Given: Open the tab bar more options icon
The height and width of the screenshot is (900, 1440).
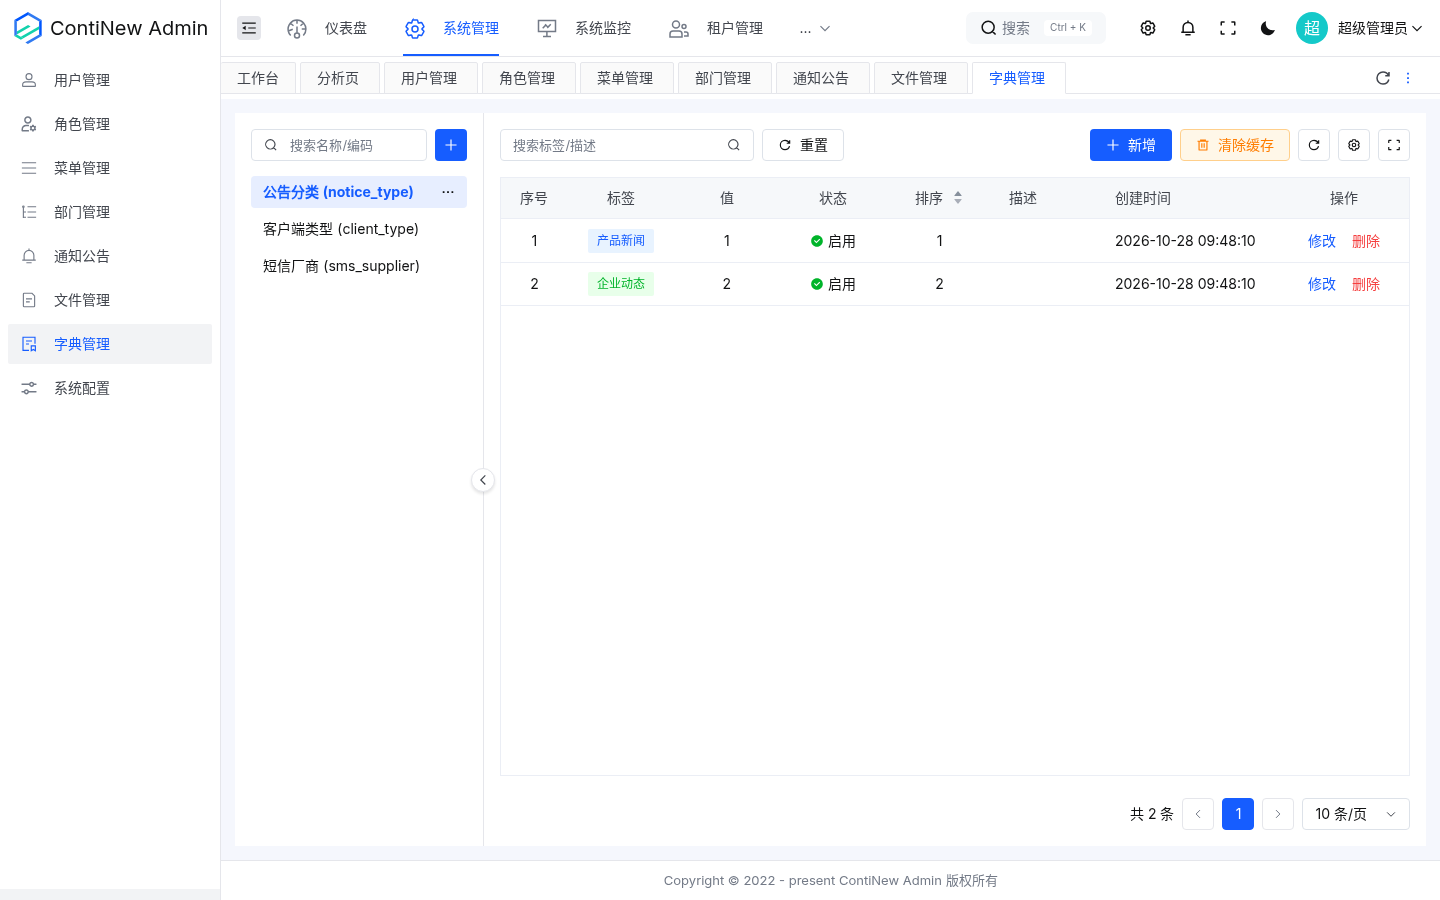Looking at the screenshot, I should point(1408,78).
